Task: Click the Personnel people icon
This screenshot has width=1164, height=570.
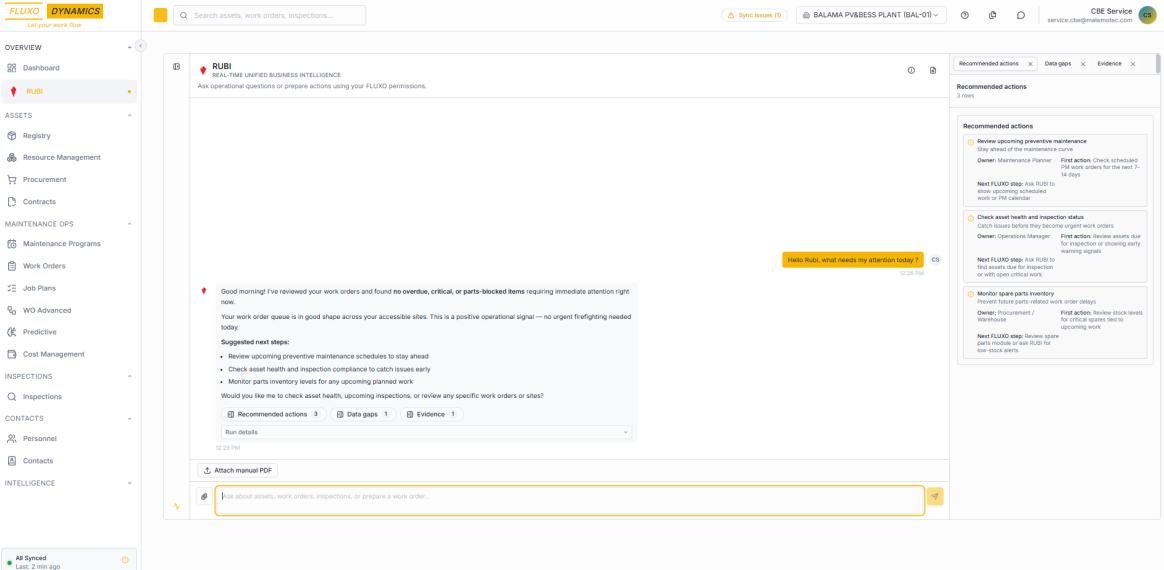Action: 12,439
